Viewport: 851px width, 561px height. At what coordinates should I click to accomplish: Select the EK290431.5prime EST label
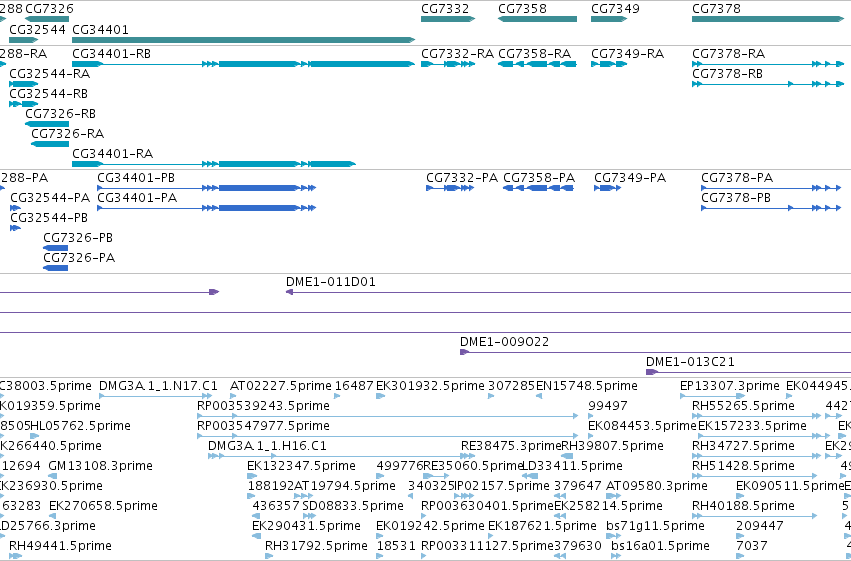[306, 526]
